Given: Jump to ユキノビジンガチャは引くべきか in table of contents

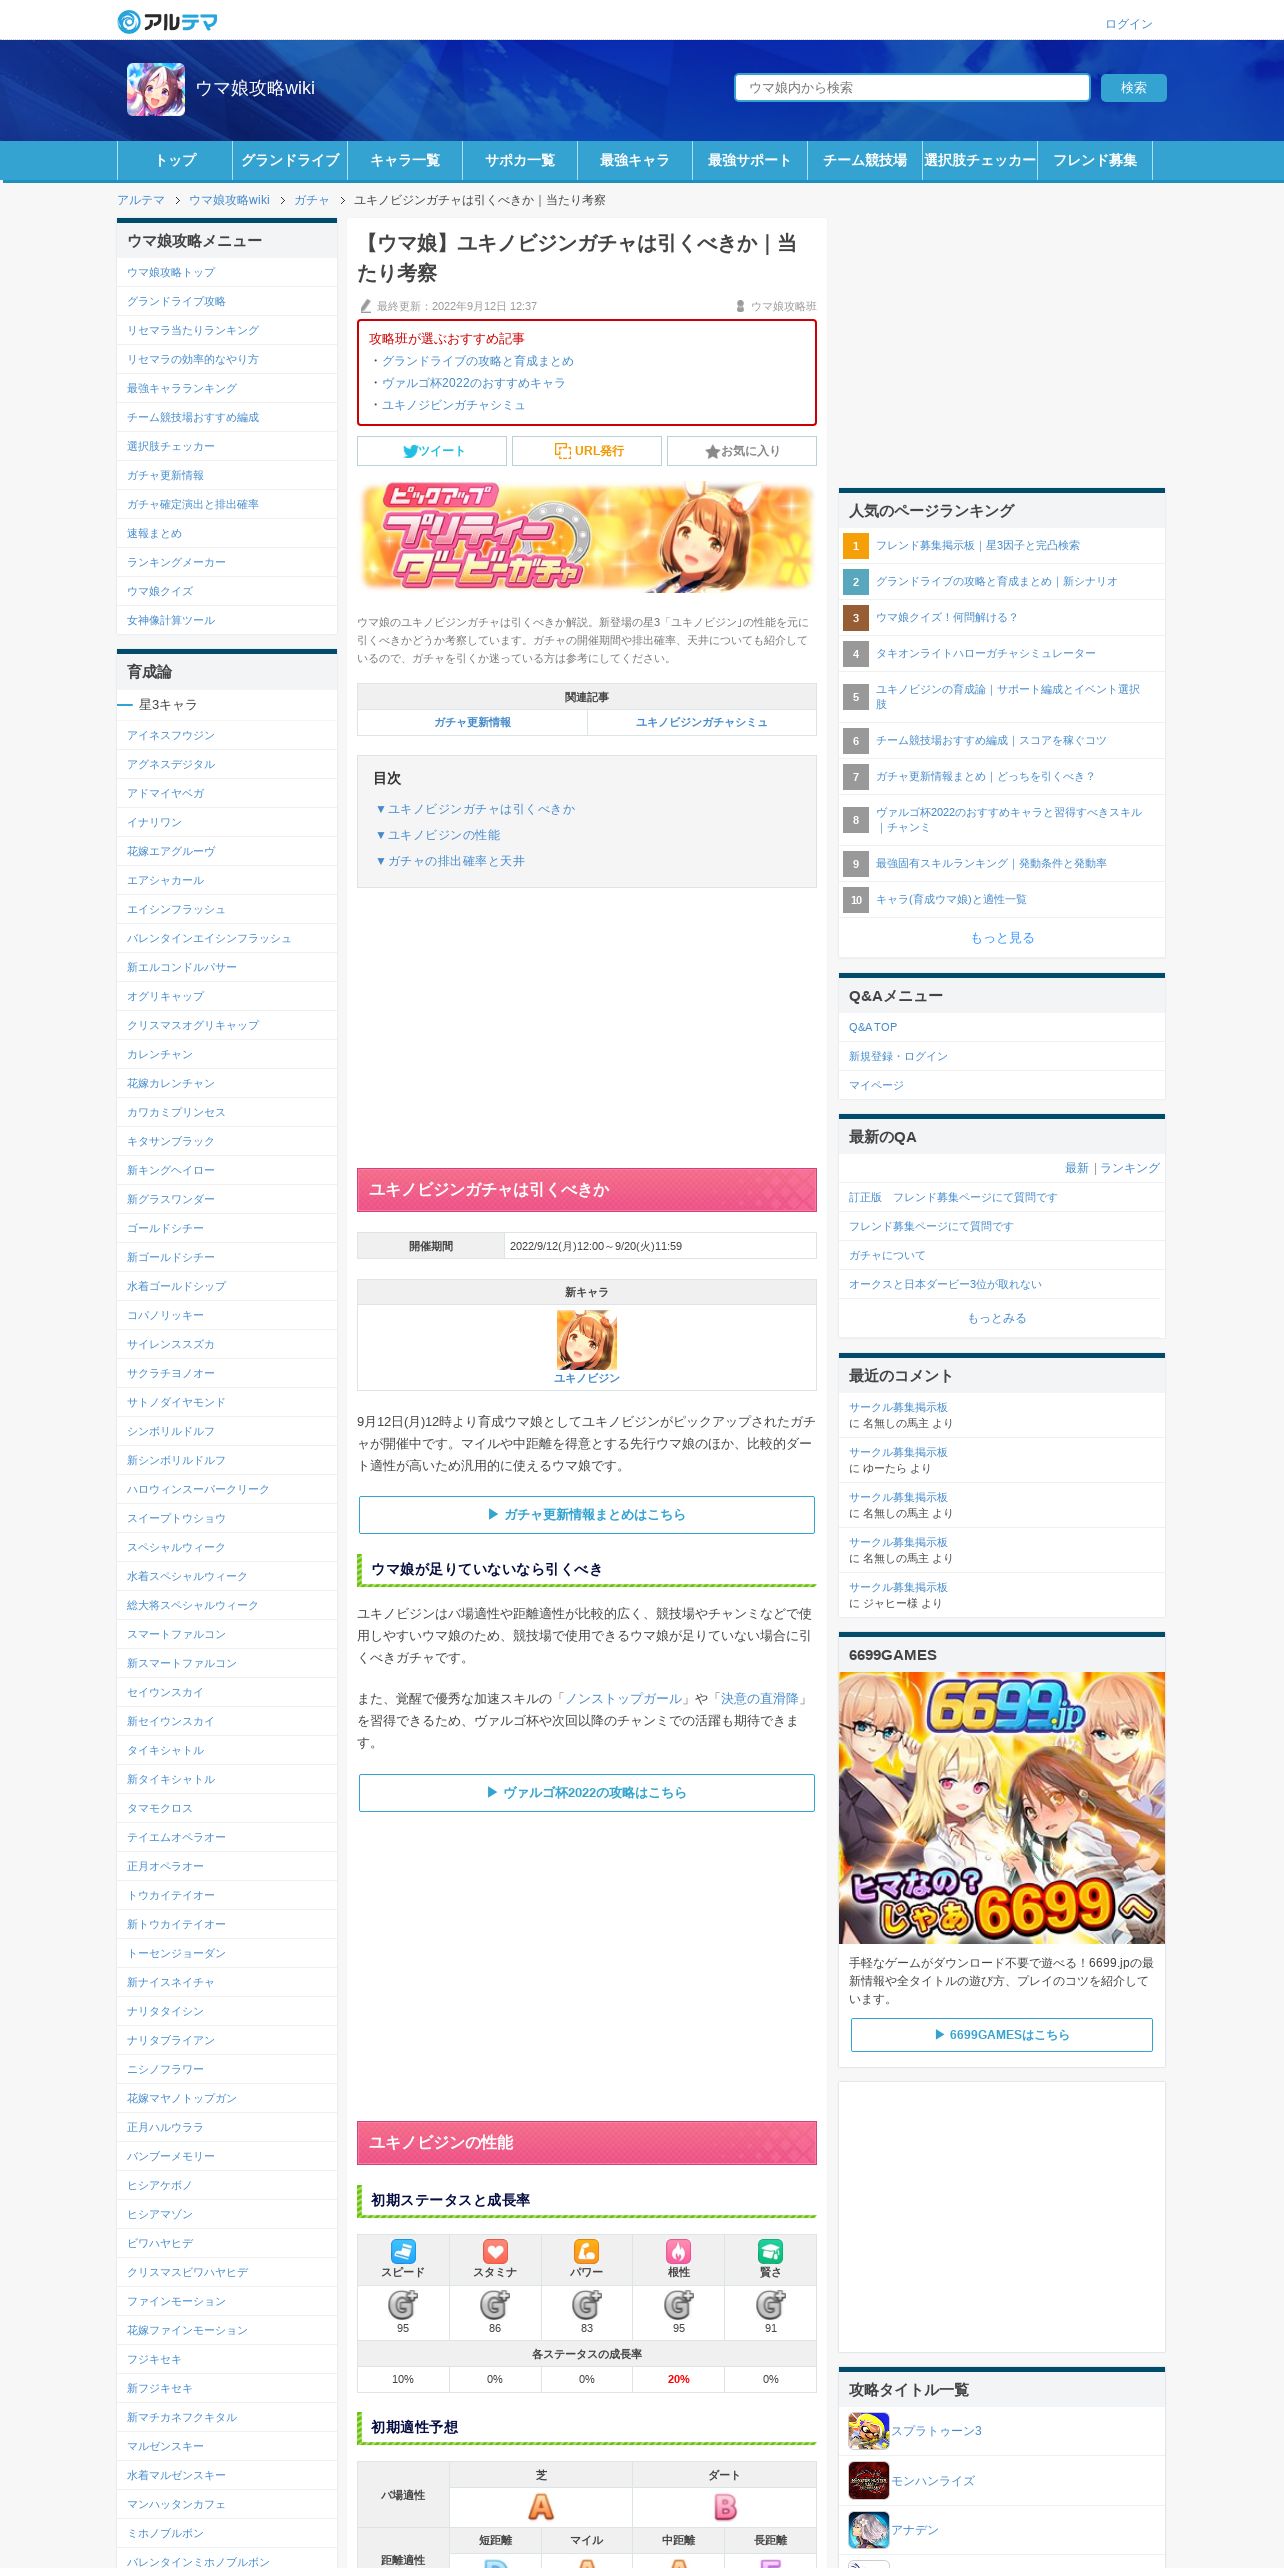Looking at the screenshot, I should pyautogui.click(x=476, y=809).
